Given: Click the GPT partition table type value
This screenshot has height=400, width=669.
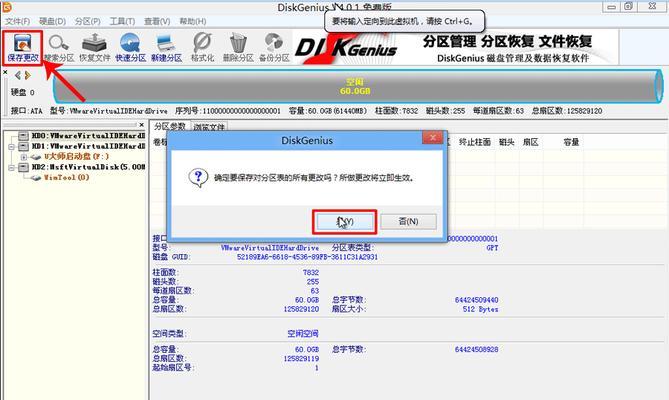Looking at the screenshot, I should click(492, 248).
